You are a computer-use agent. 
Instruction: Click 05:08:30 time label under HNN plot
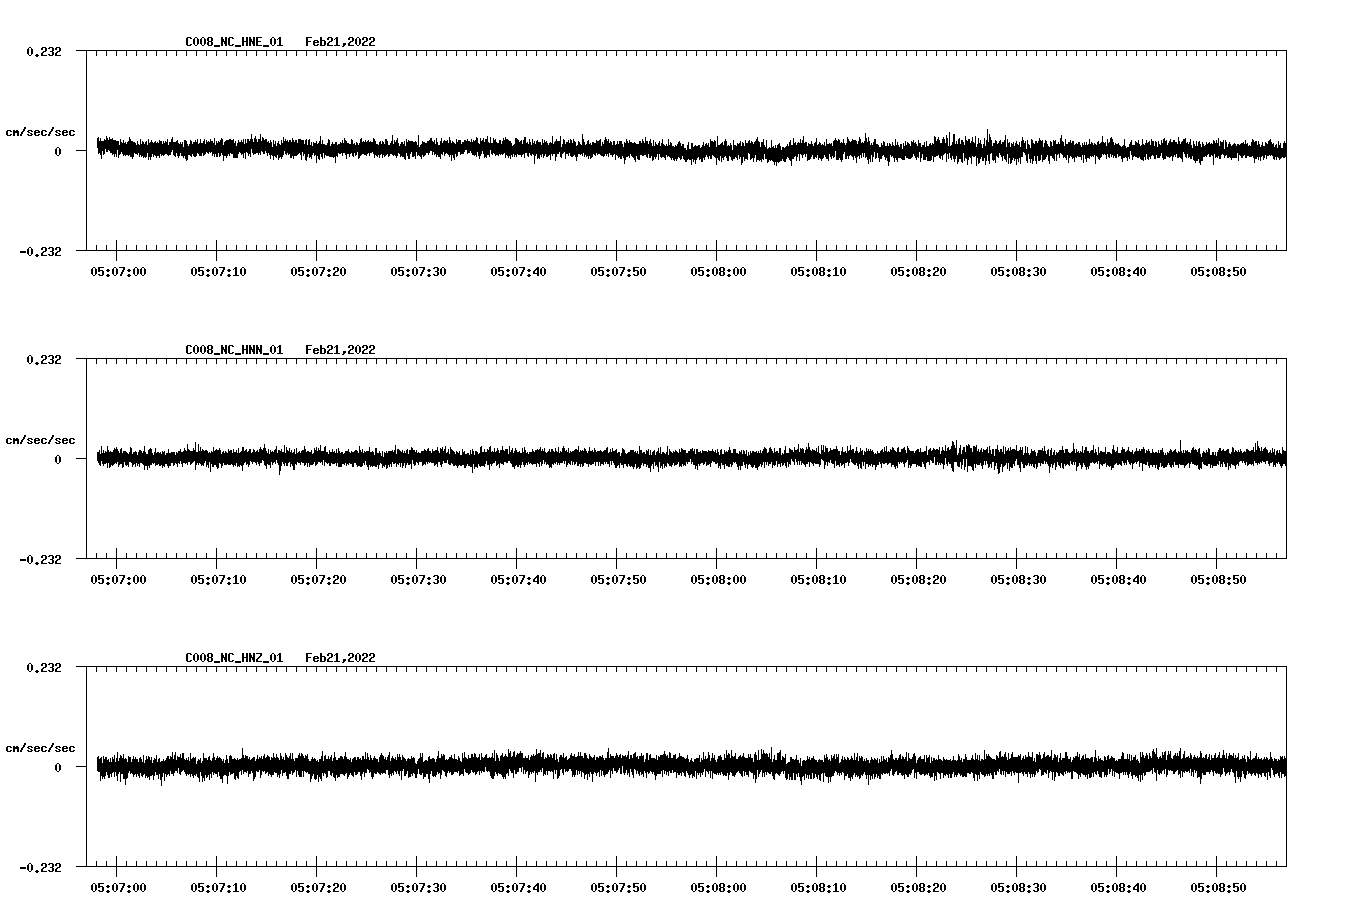point(1018,580)
